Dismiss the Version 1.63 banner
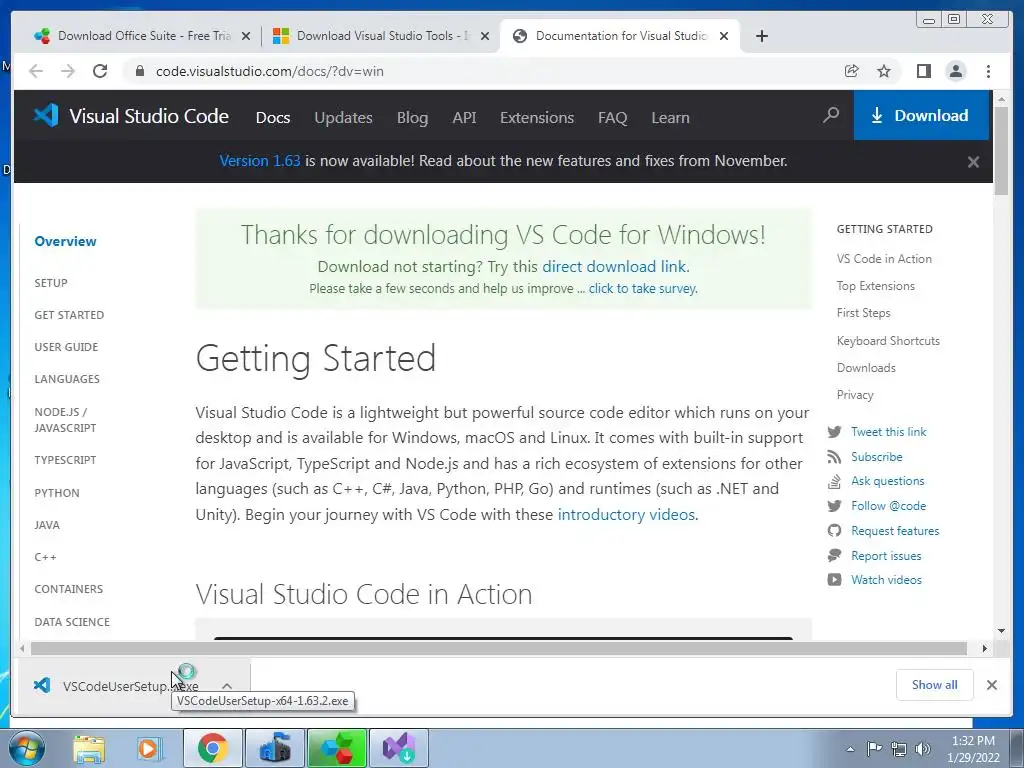The image size is (1024, 768). click(x=973, y=162)
